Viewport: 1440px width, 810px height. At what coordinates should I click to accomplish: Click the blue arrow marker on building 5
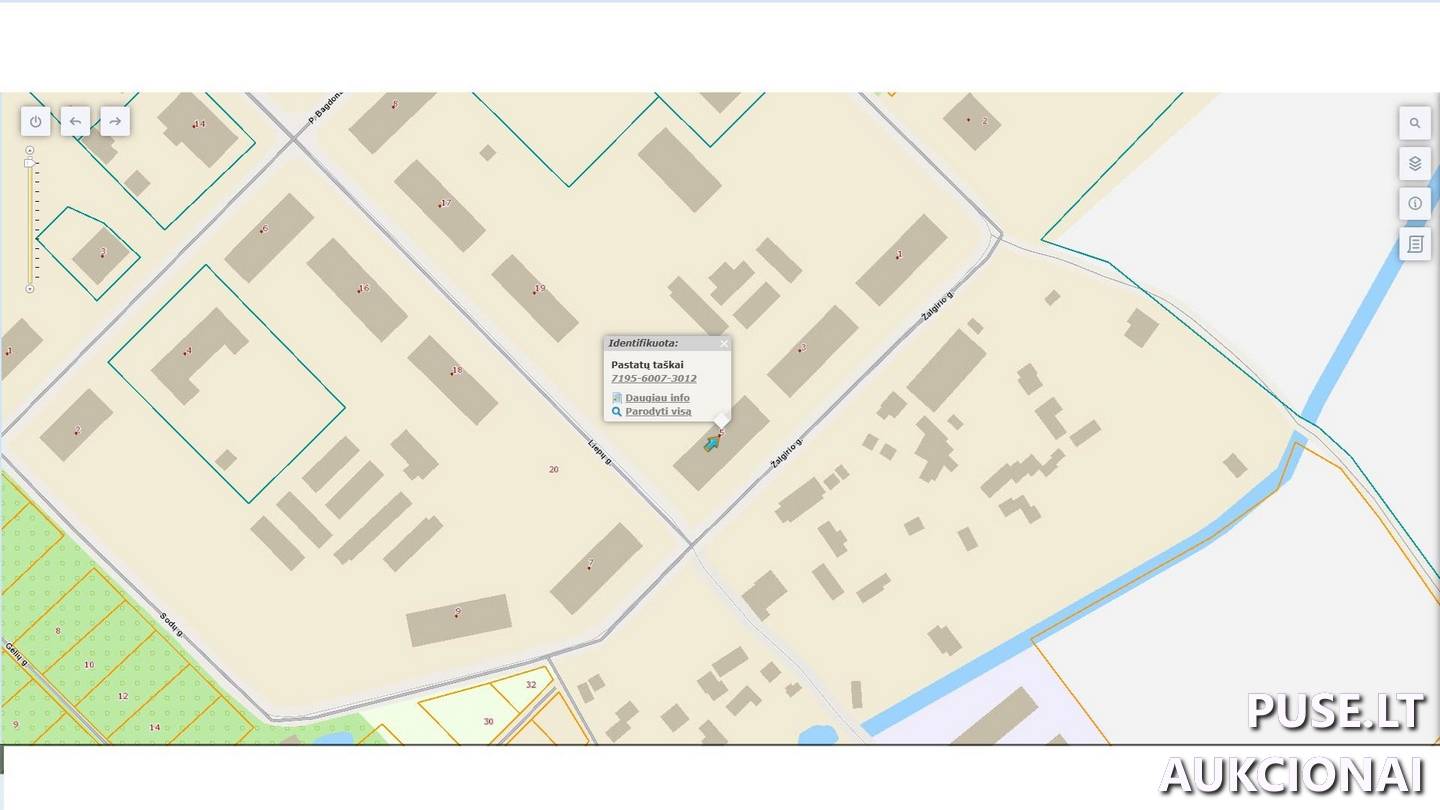711,444
